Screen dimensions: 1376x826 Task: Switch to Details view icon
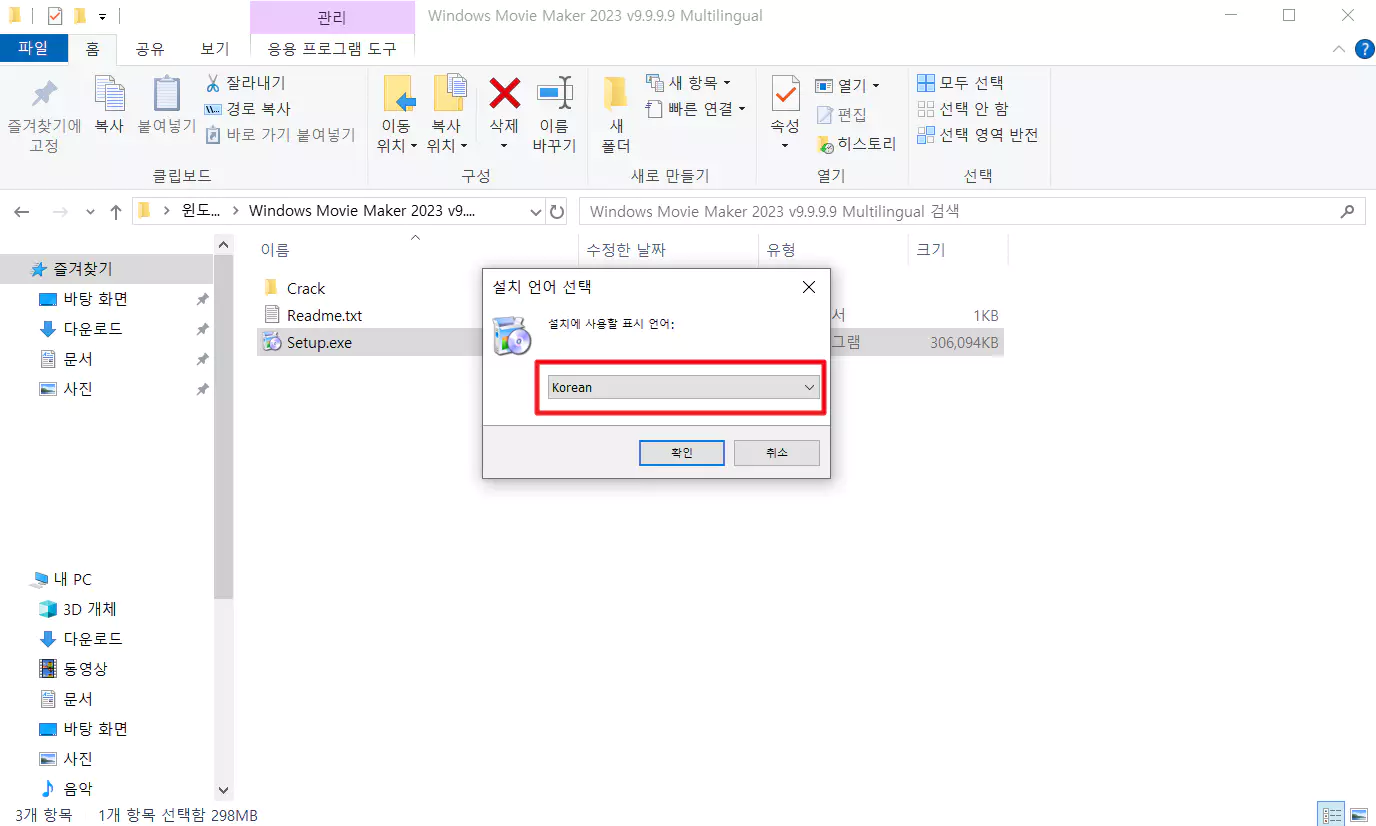point(1331,814)
